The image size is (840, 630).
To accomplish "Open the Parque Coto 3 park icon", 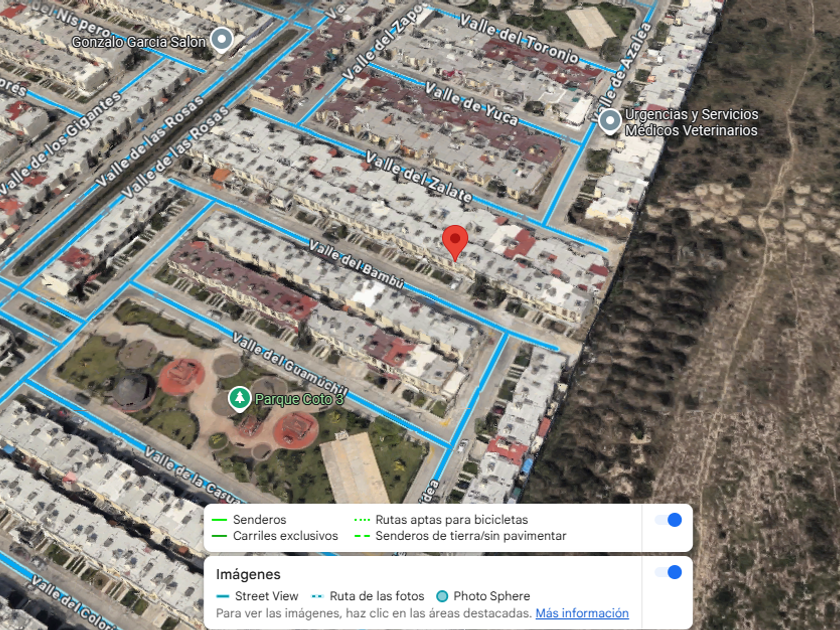I will click(239, 399).
